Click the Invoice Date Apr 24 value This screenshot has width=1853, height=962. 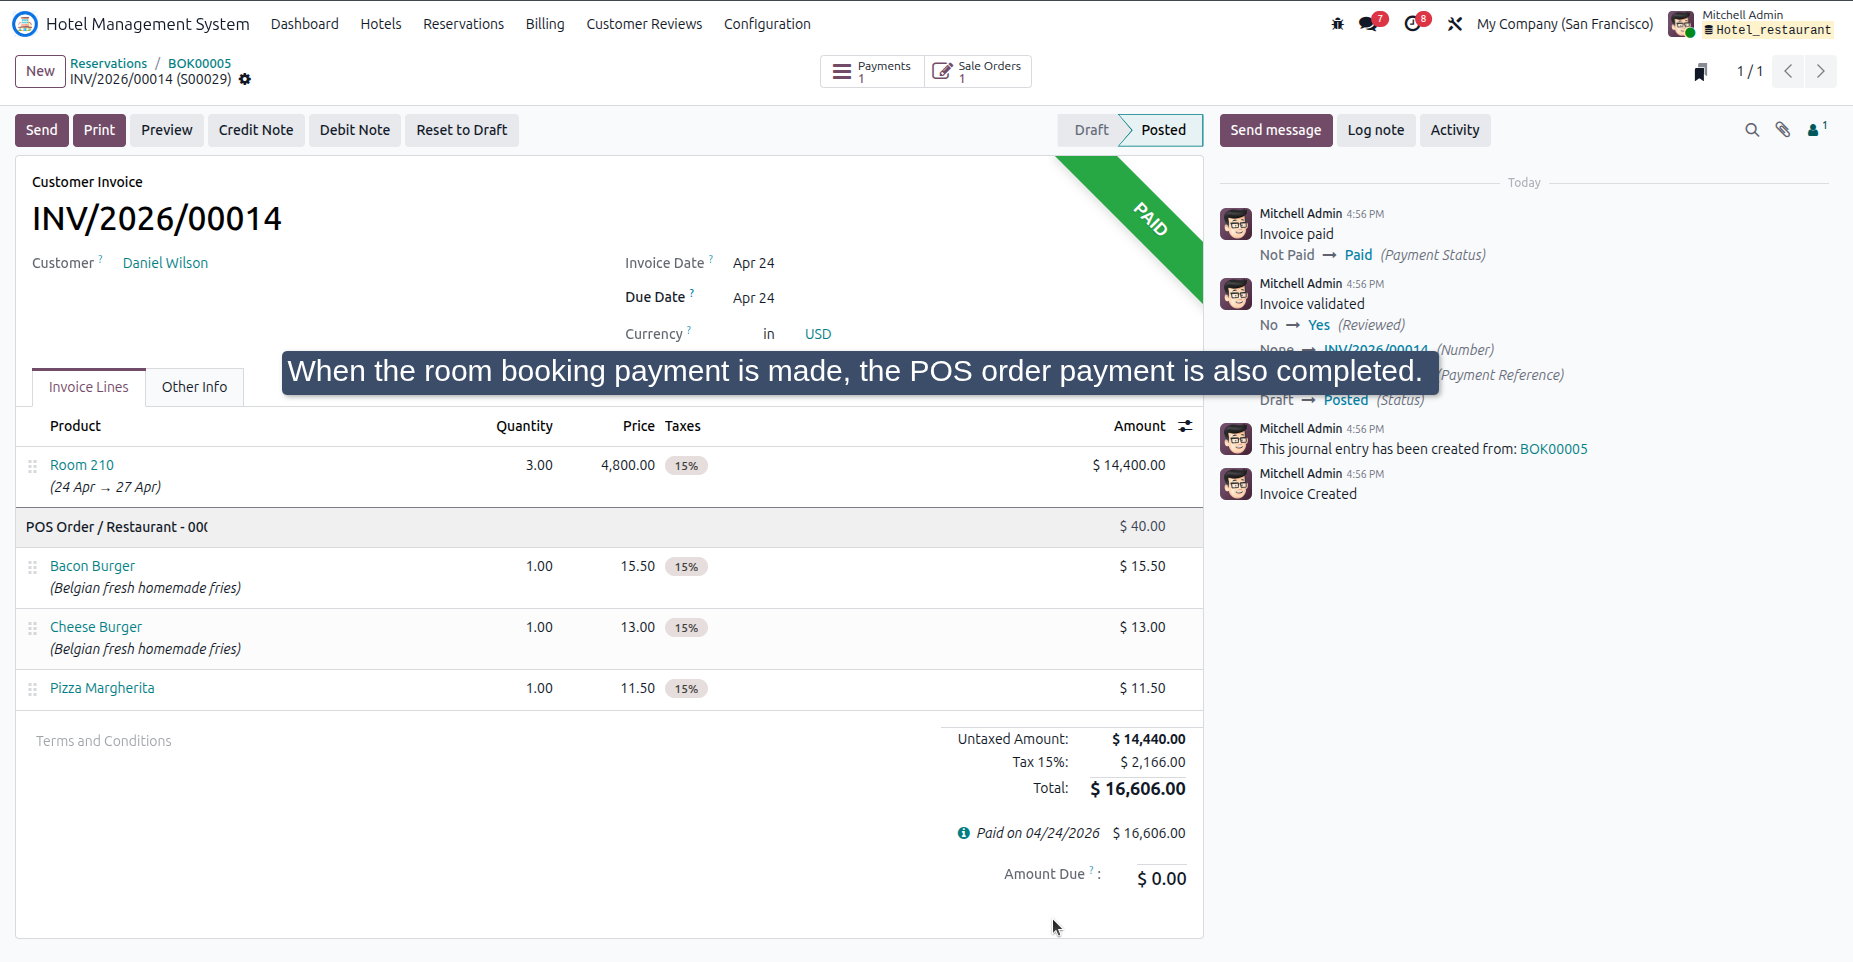753,263
